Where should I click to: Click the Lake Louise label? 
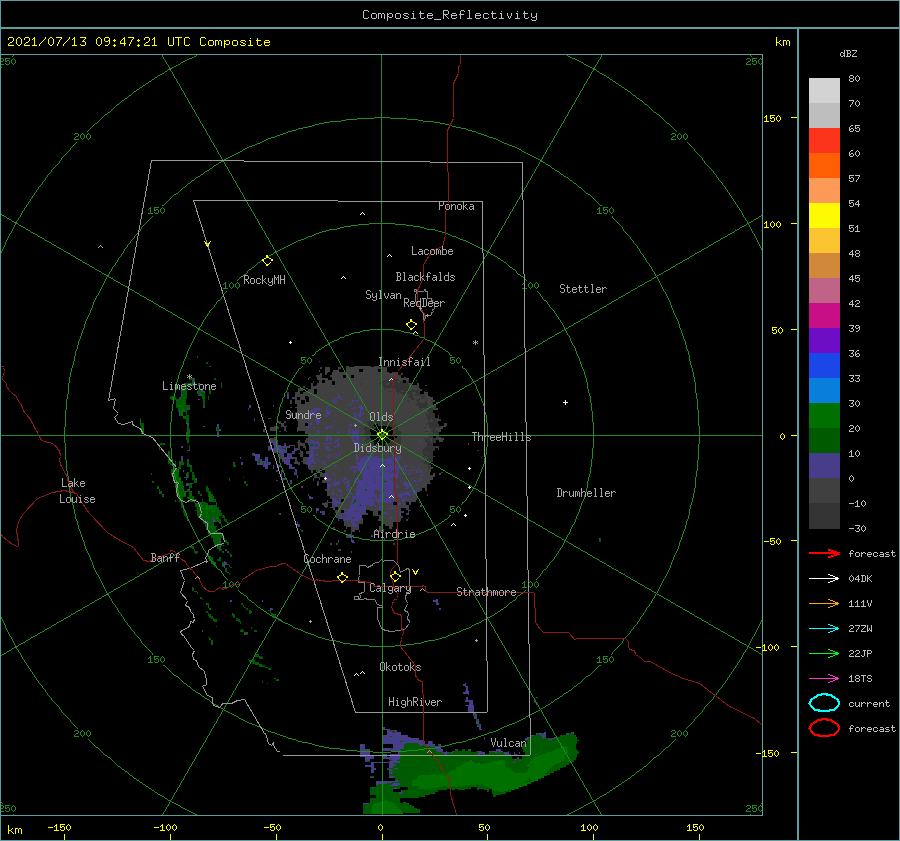click(x=77, y=491)
